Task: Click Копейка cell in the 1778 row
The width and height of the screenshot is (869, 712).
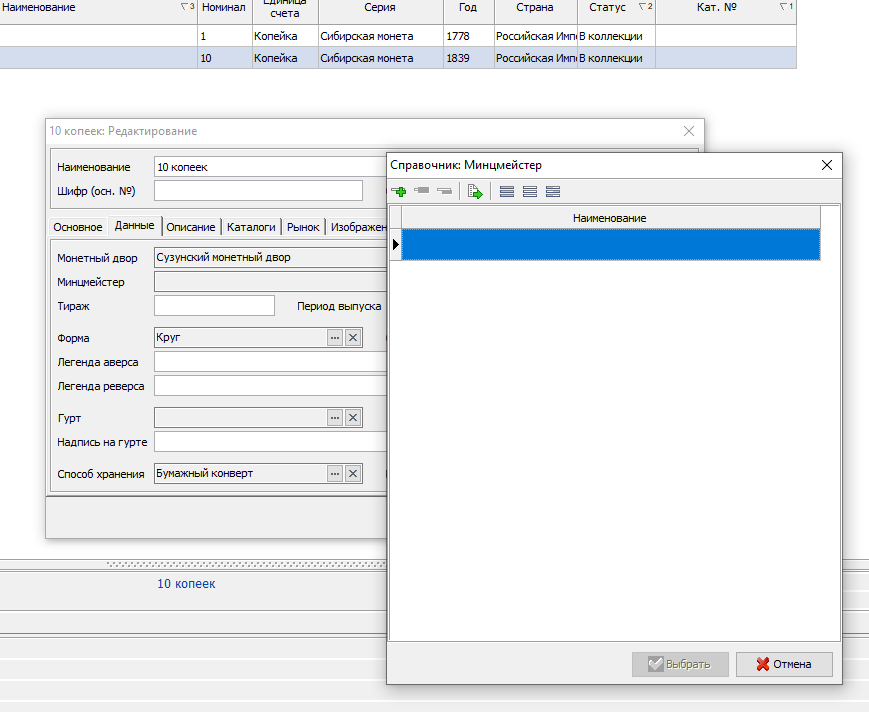Action: point(285,36)
